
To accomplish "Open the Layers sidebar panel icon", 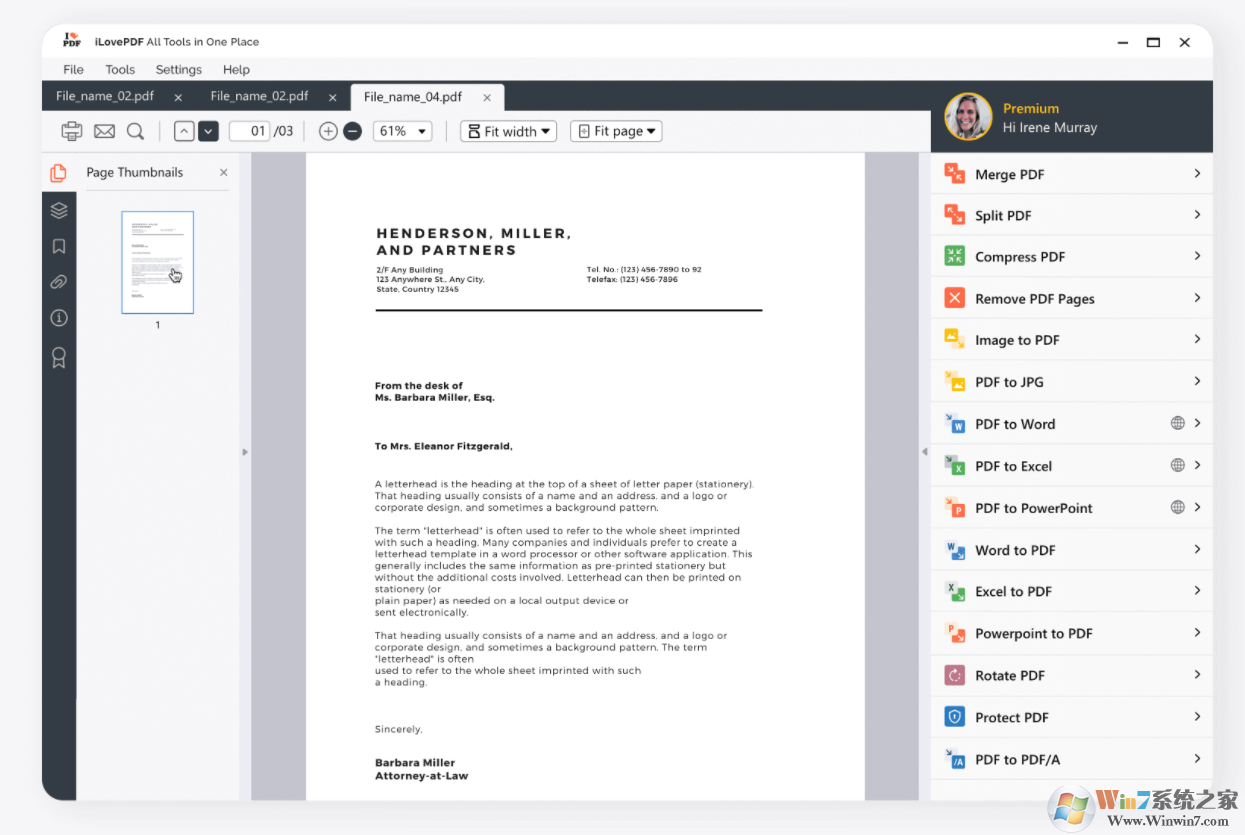I will click(59, 210).
